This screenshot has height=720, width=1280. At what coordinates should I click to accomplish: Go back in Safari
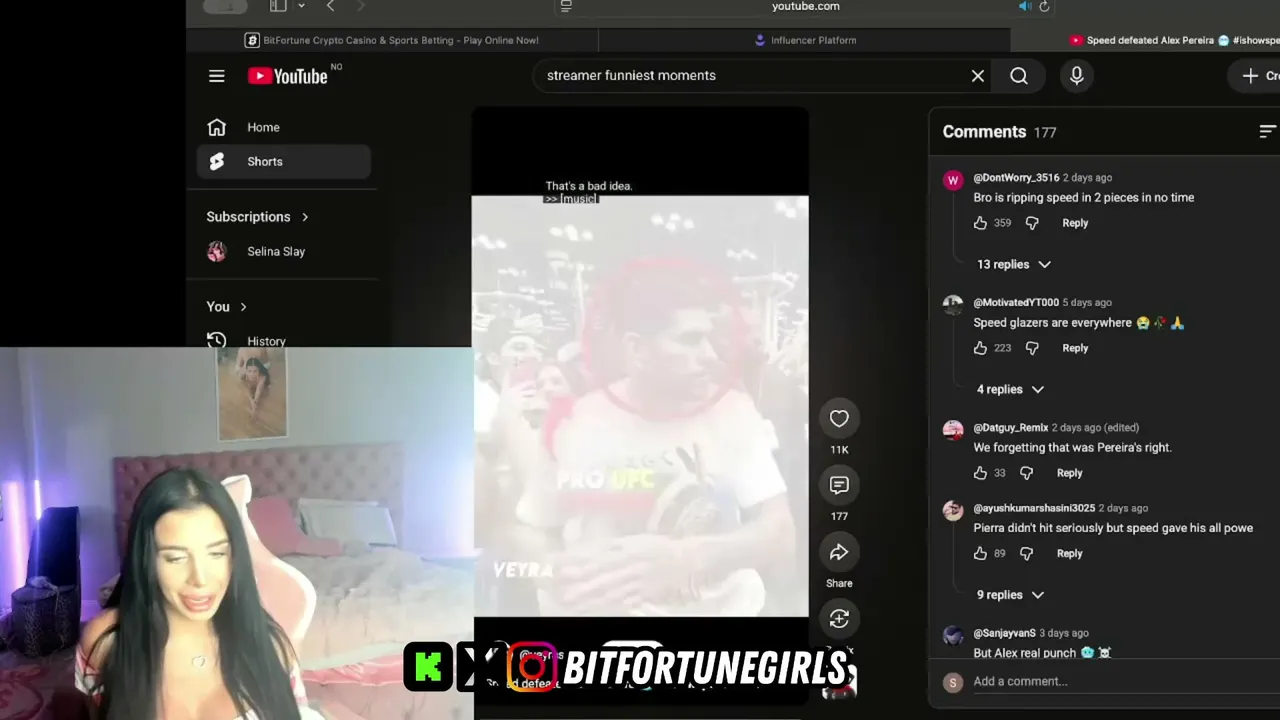331,6
